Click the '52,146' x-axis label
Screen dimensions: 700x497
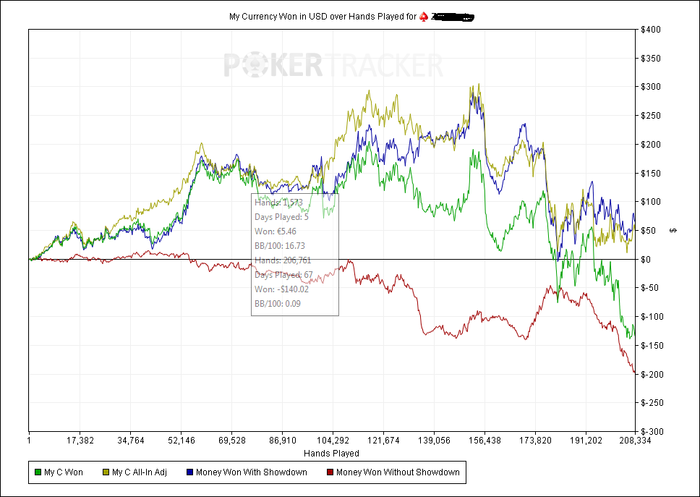click(181, 441)
